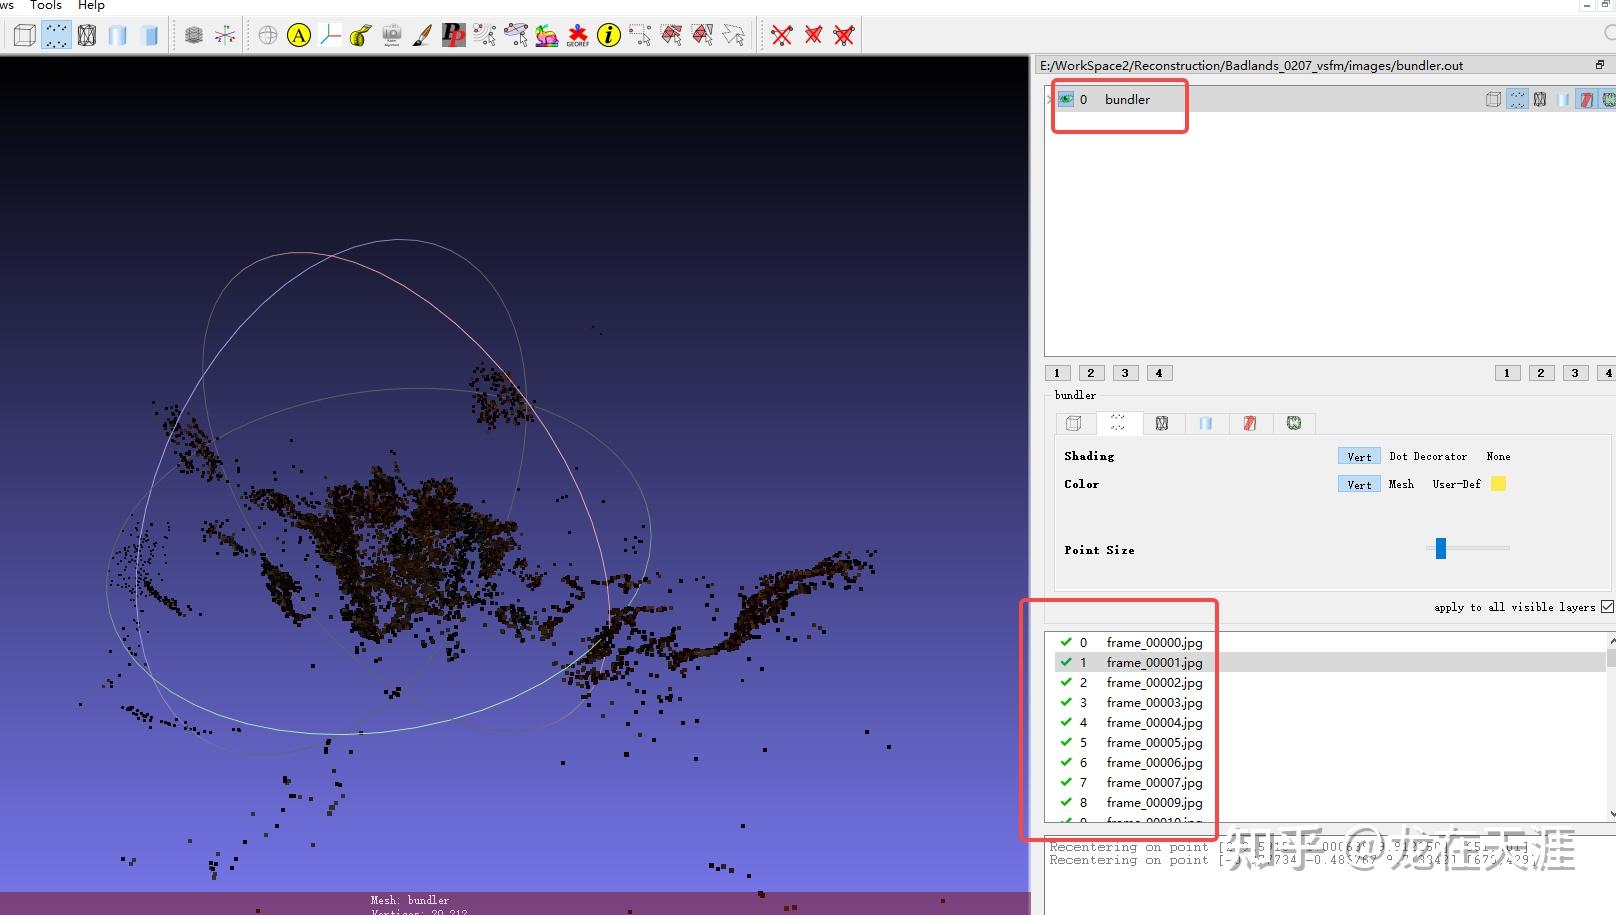Click the layer info 'i' icon
Viewport: 1616px width, 915px height.
[609, 35]
